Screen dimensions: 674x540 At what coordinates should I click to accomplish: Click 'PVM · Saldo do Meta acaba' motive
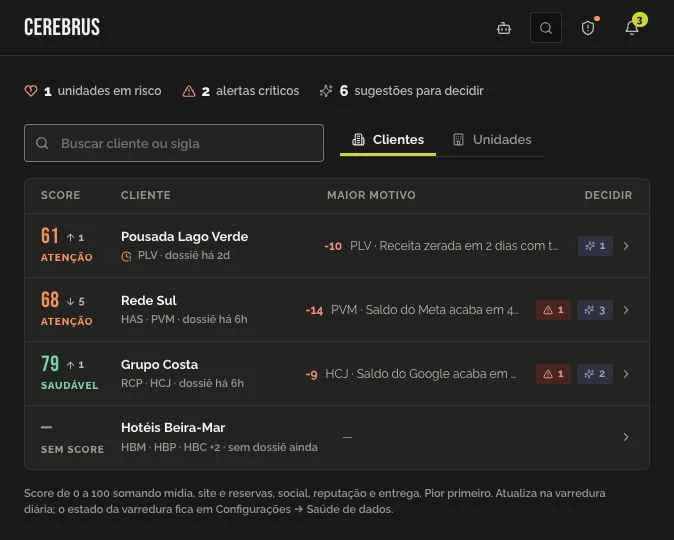[425, 310]
